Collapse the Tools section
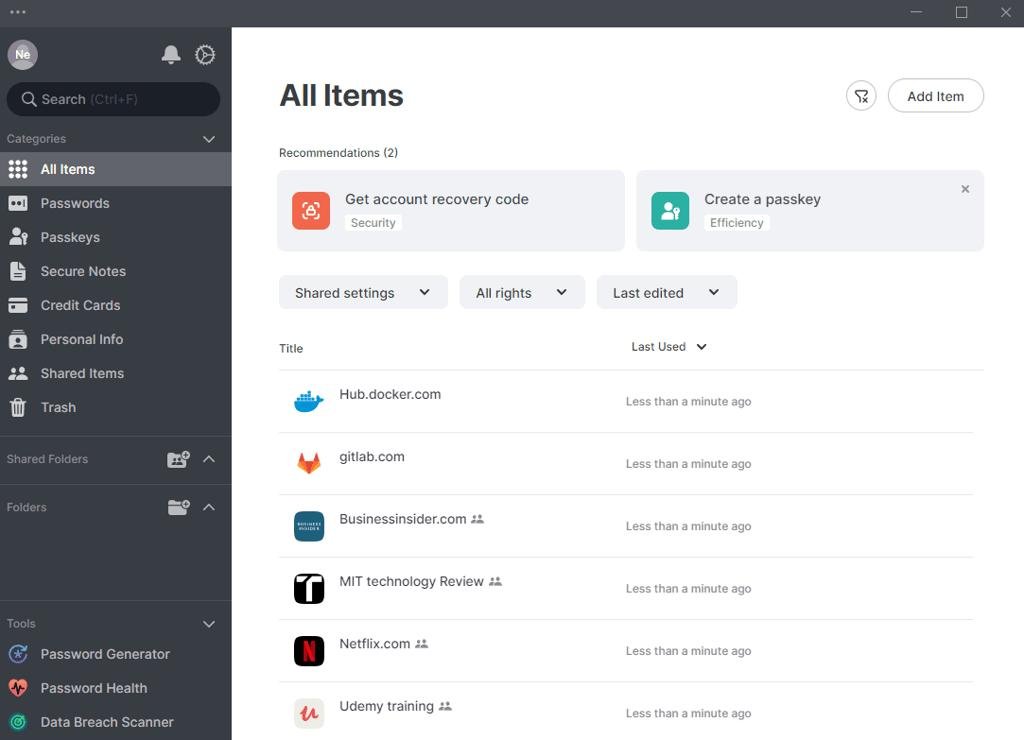 tap(209, 624)
